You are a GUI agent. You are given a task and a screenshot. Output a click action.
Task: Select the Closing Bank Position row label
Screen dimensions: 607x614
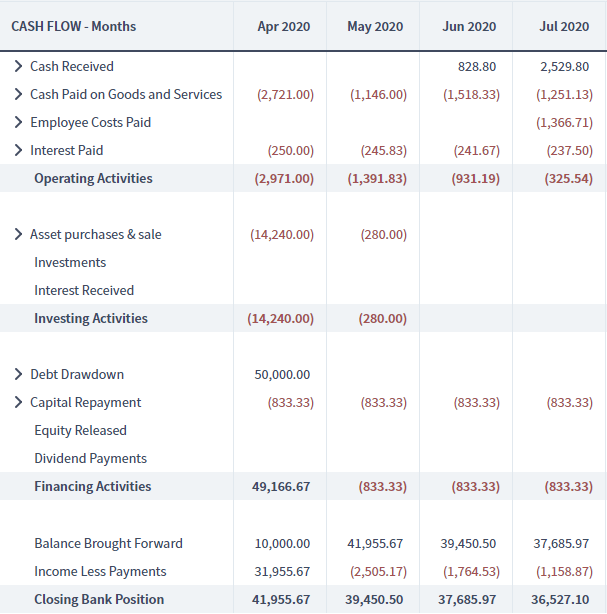pyautogui.click(x=99, y=599)
